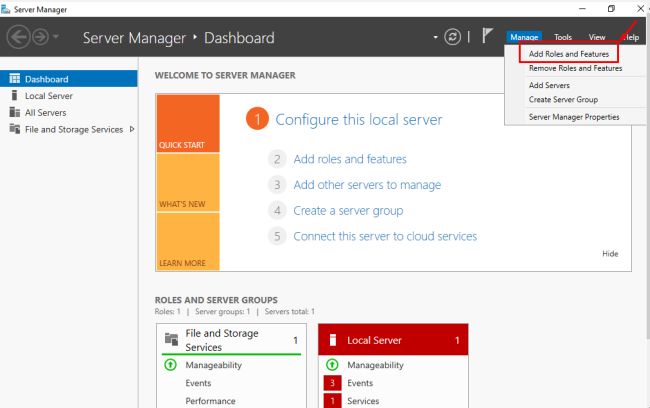The height and width of the screenshot is (408, 650).
Task: Expand File and Storage Services arrow
Action: coord(133,129)
